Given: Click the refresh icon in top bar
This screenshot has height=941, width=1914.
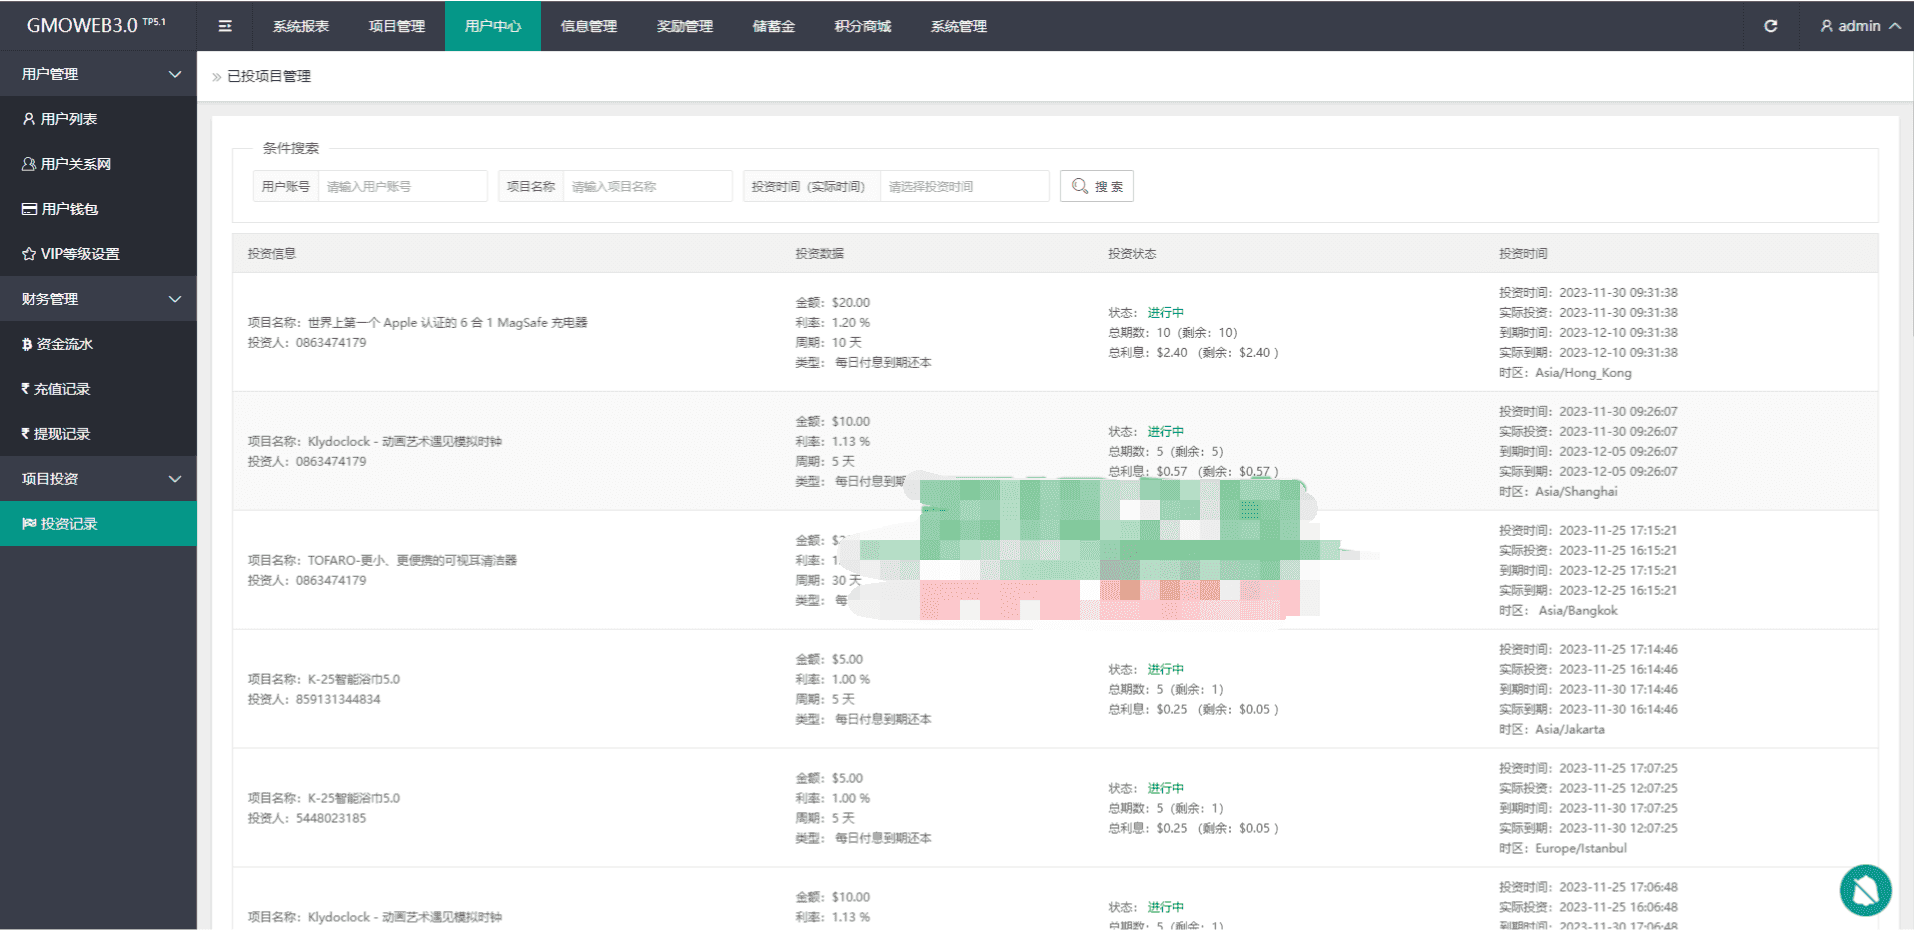Looking at the screenshot, I should [1770, 26].
